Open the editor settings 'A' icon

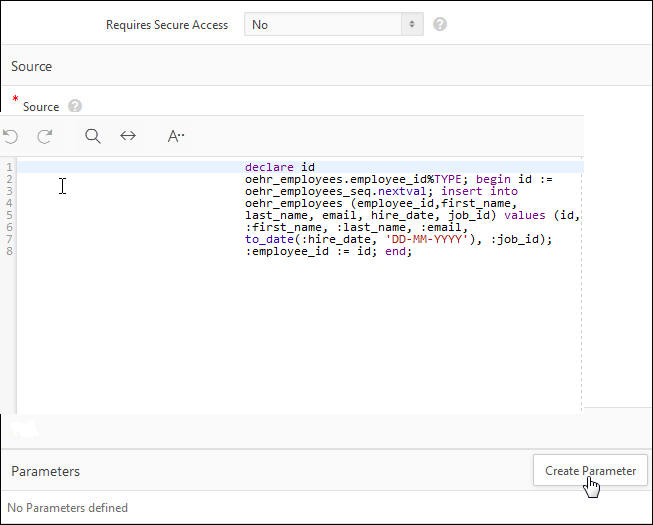176,136
